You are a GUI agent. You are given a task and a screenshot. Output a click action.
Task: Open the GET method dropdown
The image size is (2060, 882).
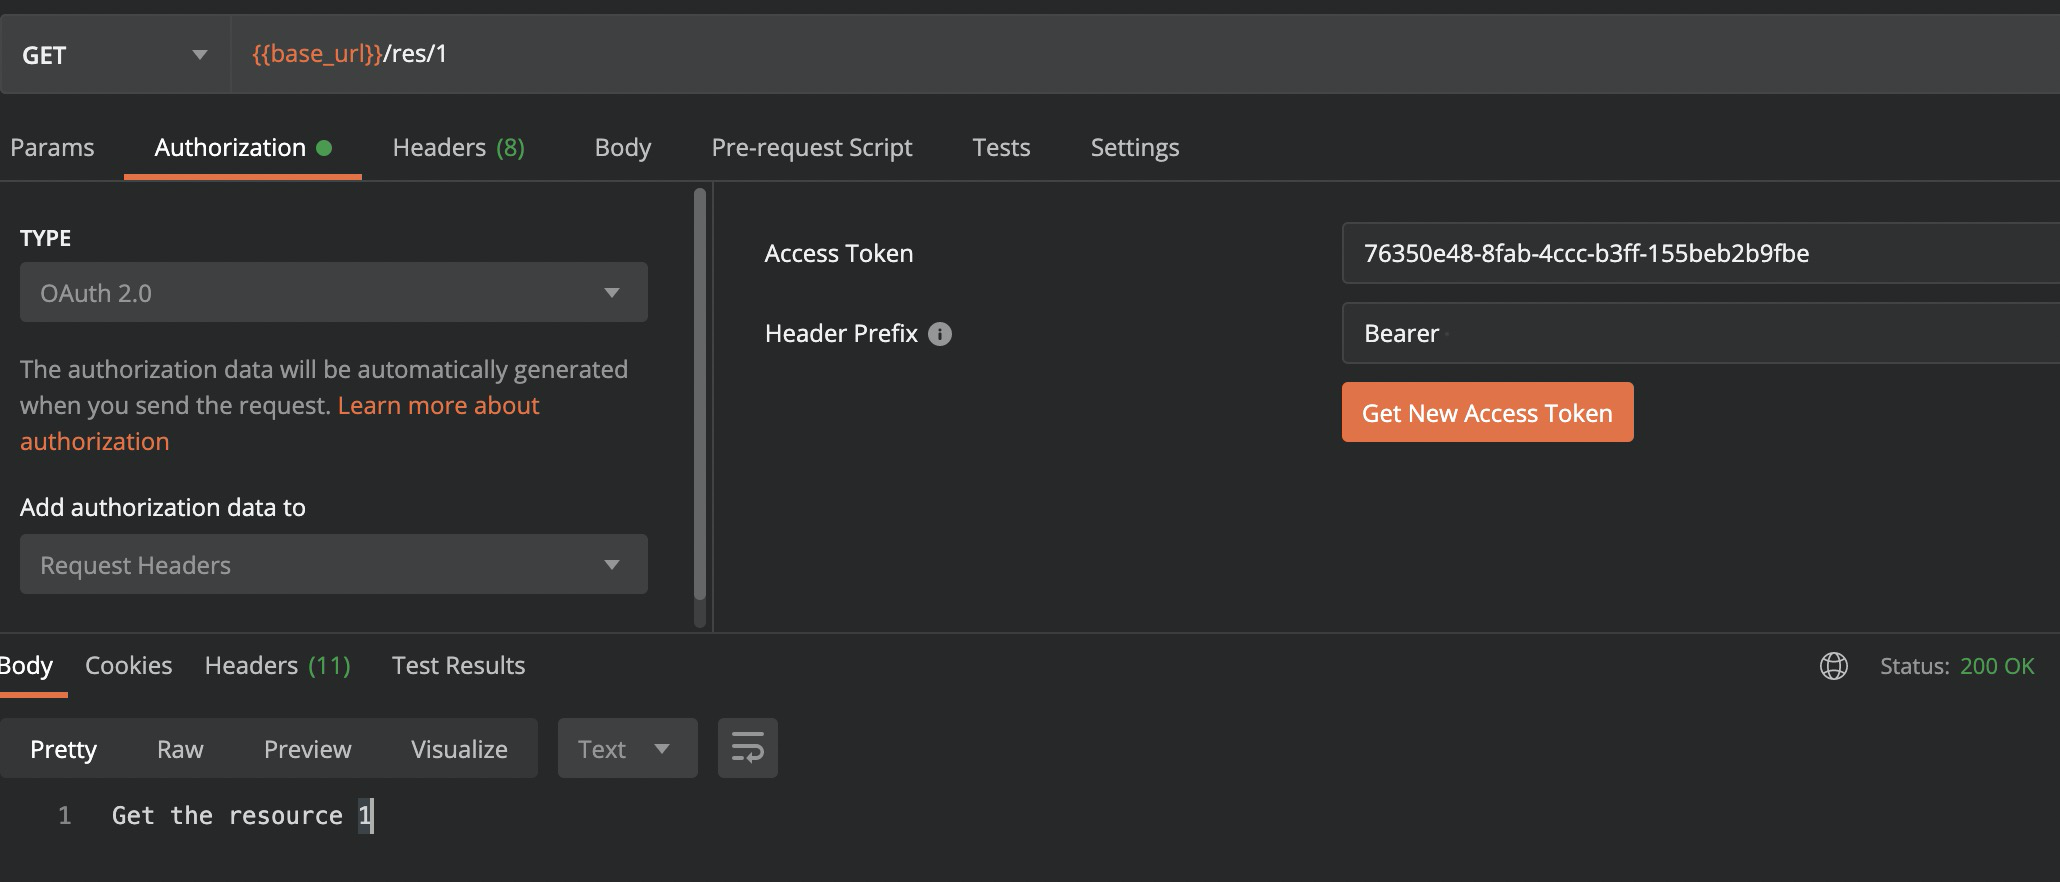click(x=115, y=55)
